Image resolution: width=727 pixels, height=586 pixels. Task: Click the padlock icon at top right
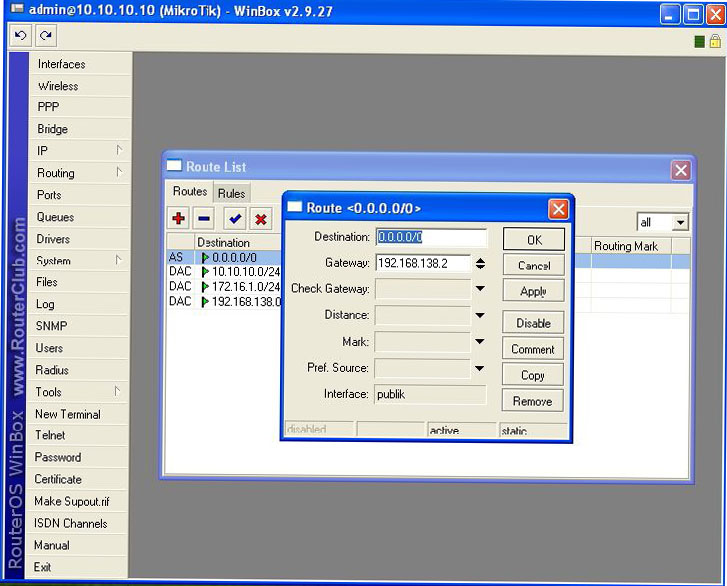(x=715, y=41)
